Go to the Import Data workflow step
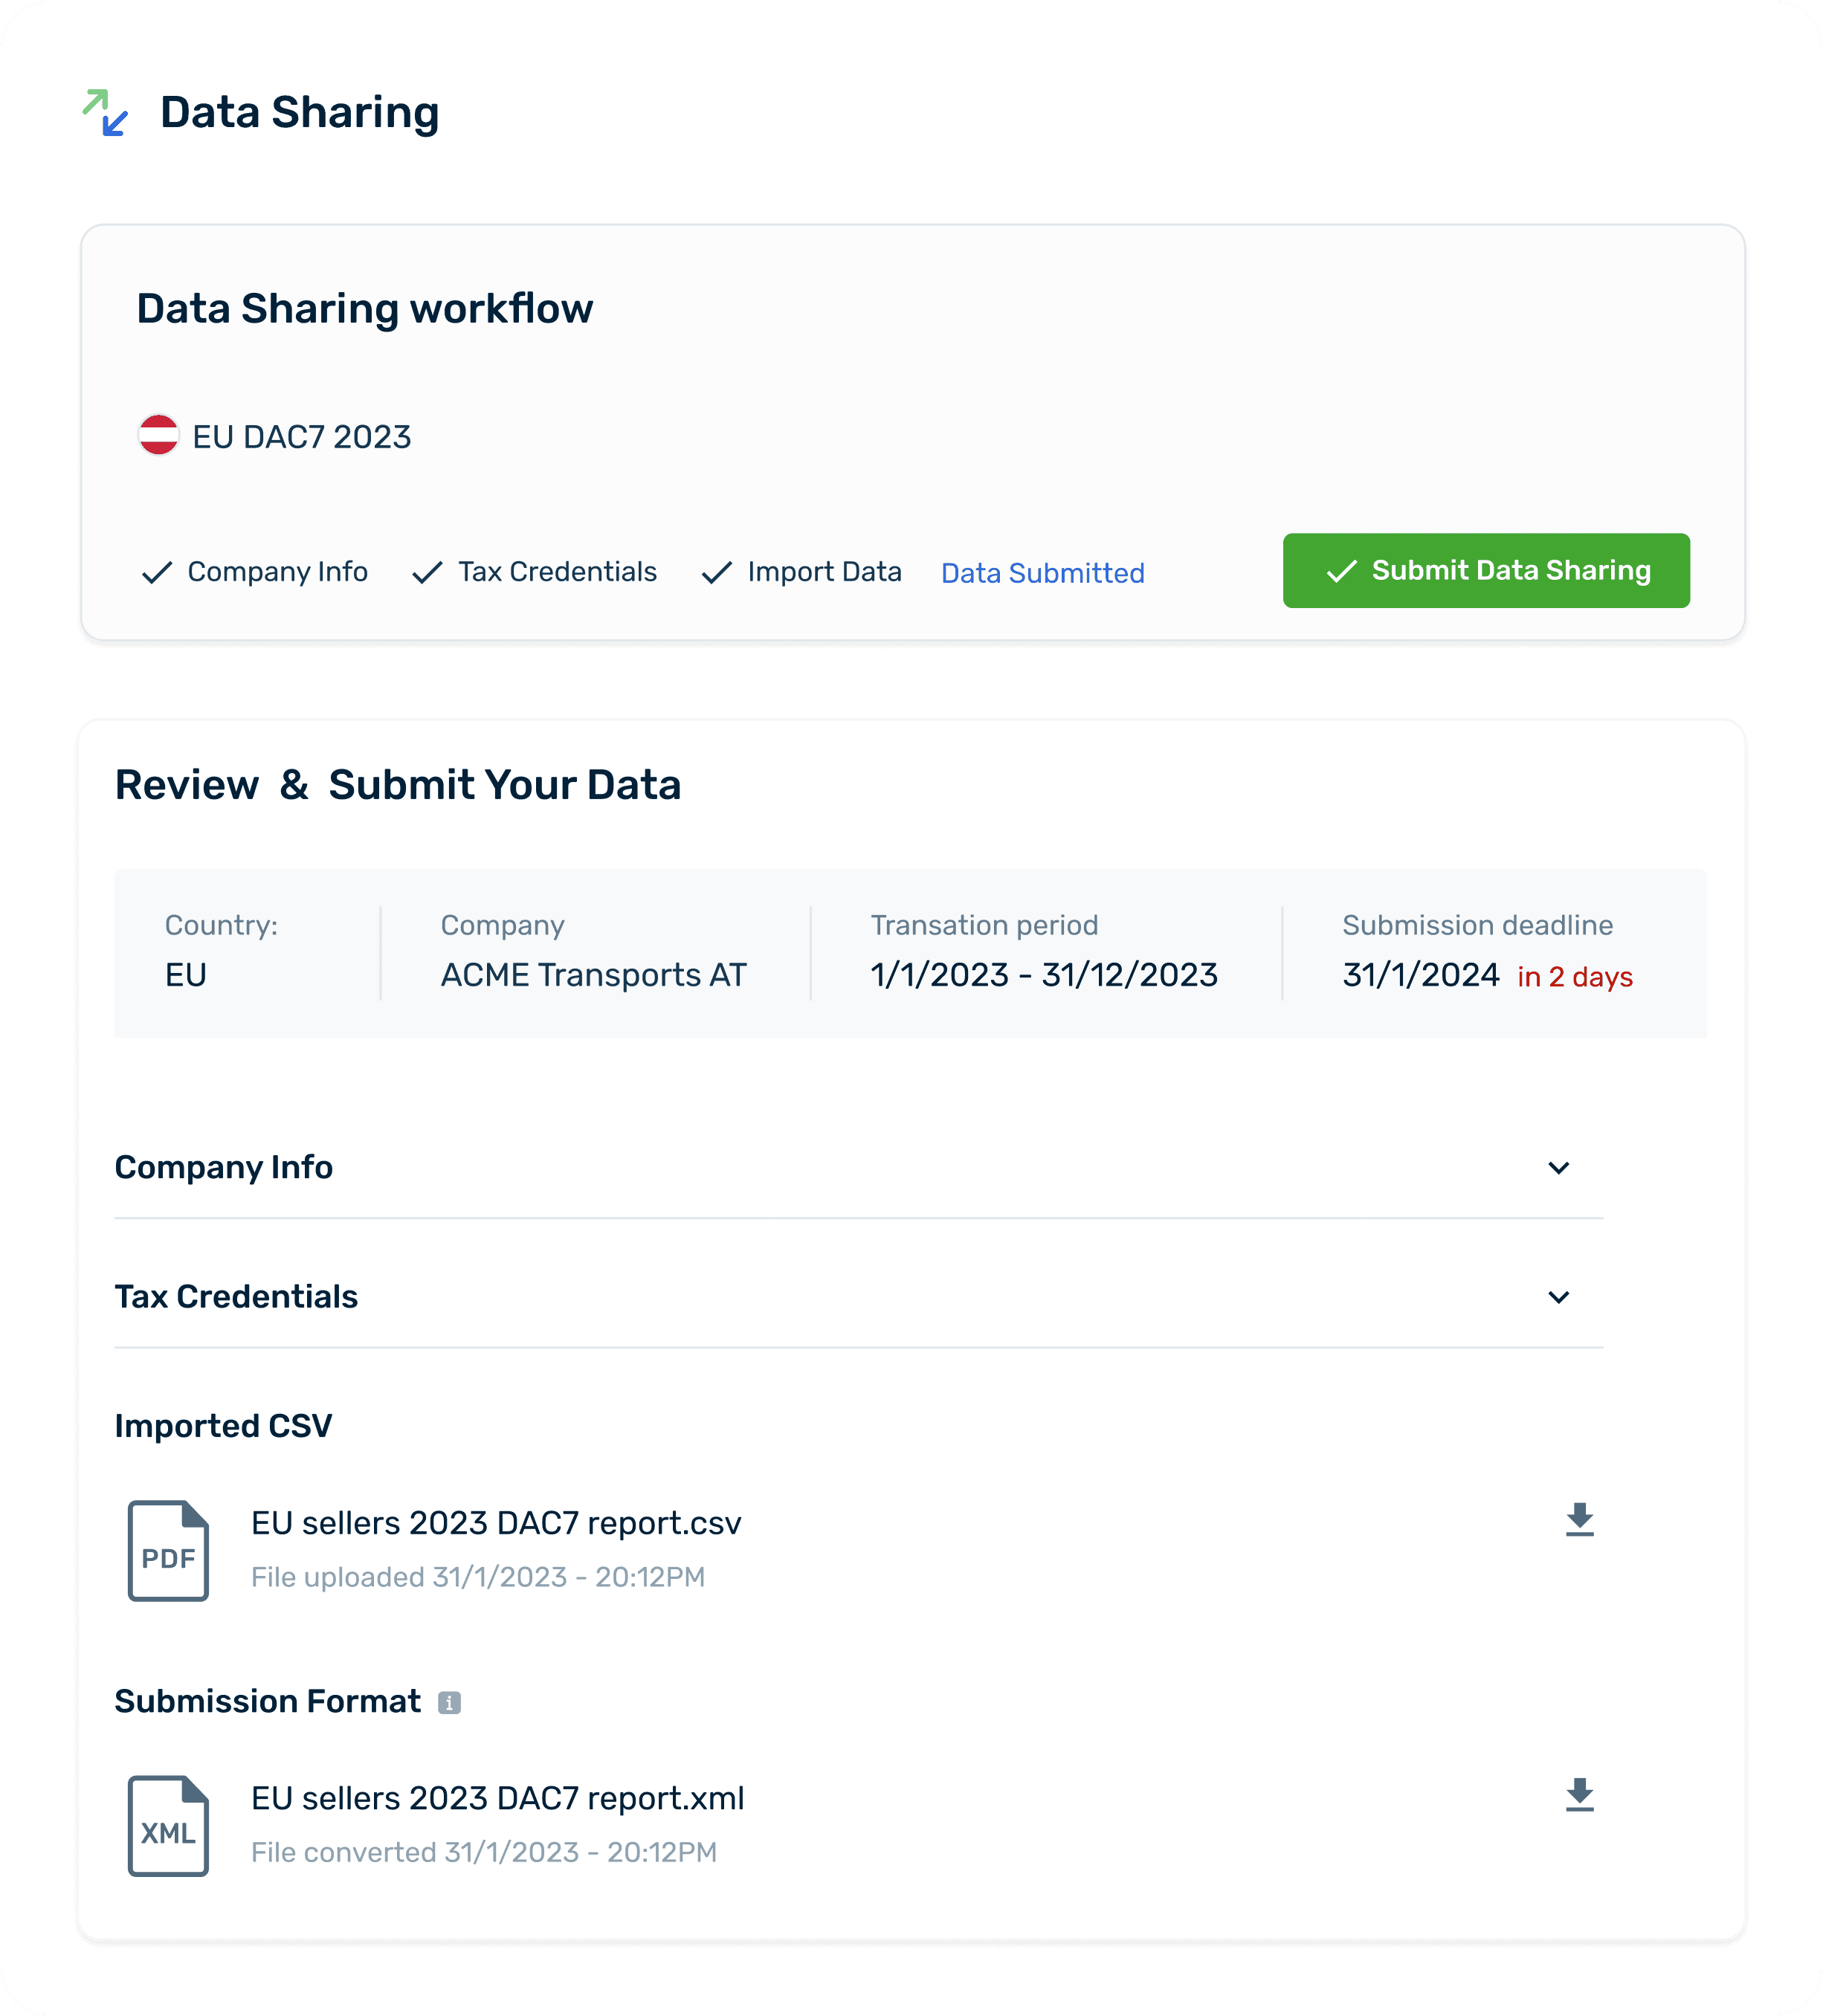Viewport: 1823px width, 2016px height. click(824, 571)
